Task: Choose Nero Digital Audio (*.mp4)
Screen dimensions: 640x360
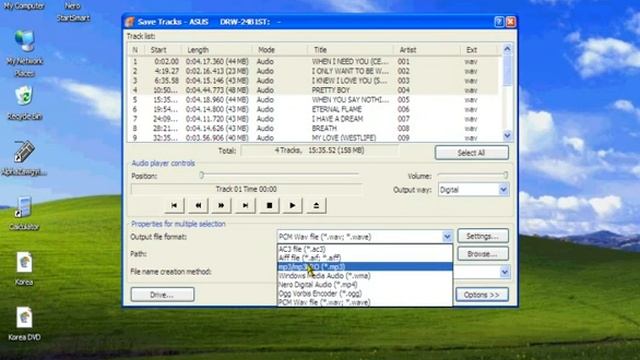Action: pos(364,284)
